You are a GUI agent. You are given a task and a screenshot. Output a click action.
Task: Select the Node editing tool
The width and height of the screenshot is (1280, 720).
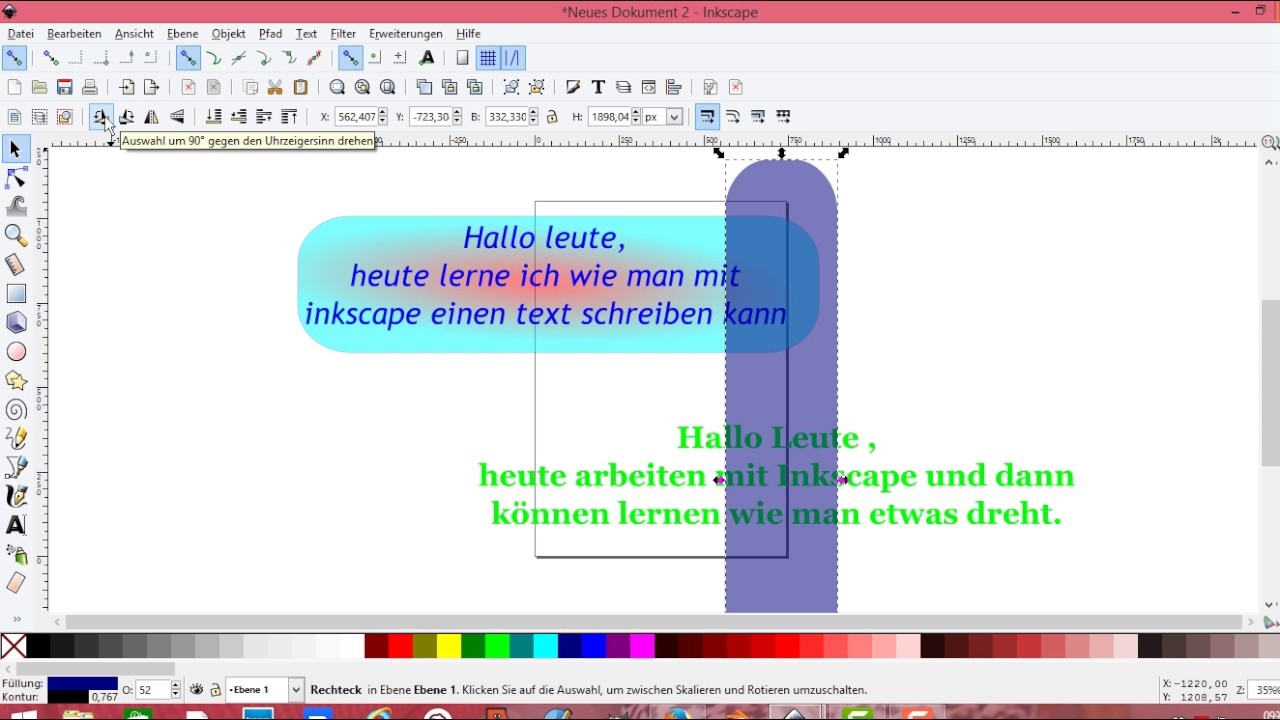15,178
